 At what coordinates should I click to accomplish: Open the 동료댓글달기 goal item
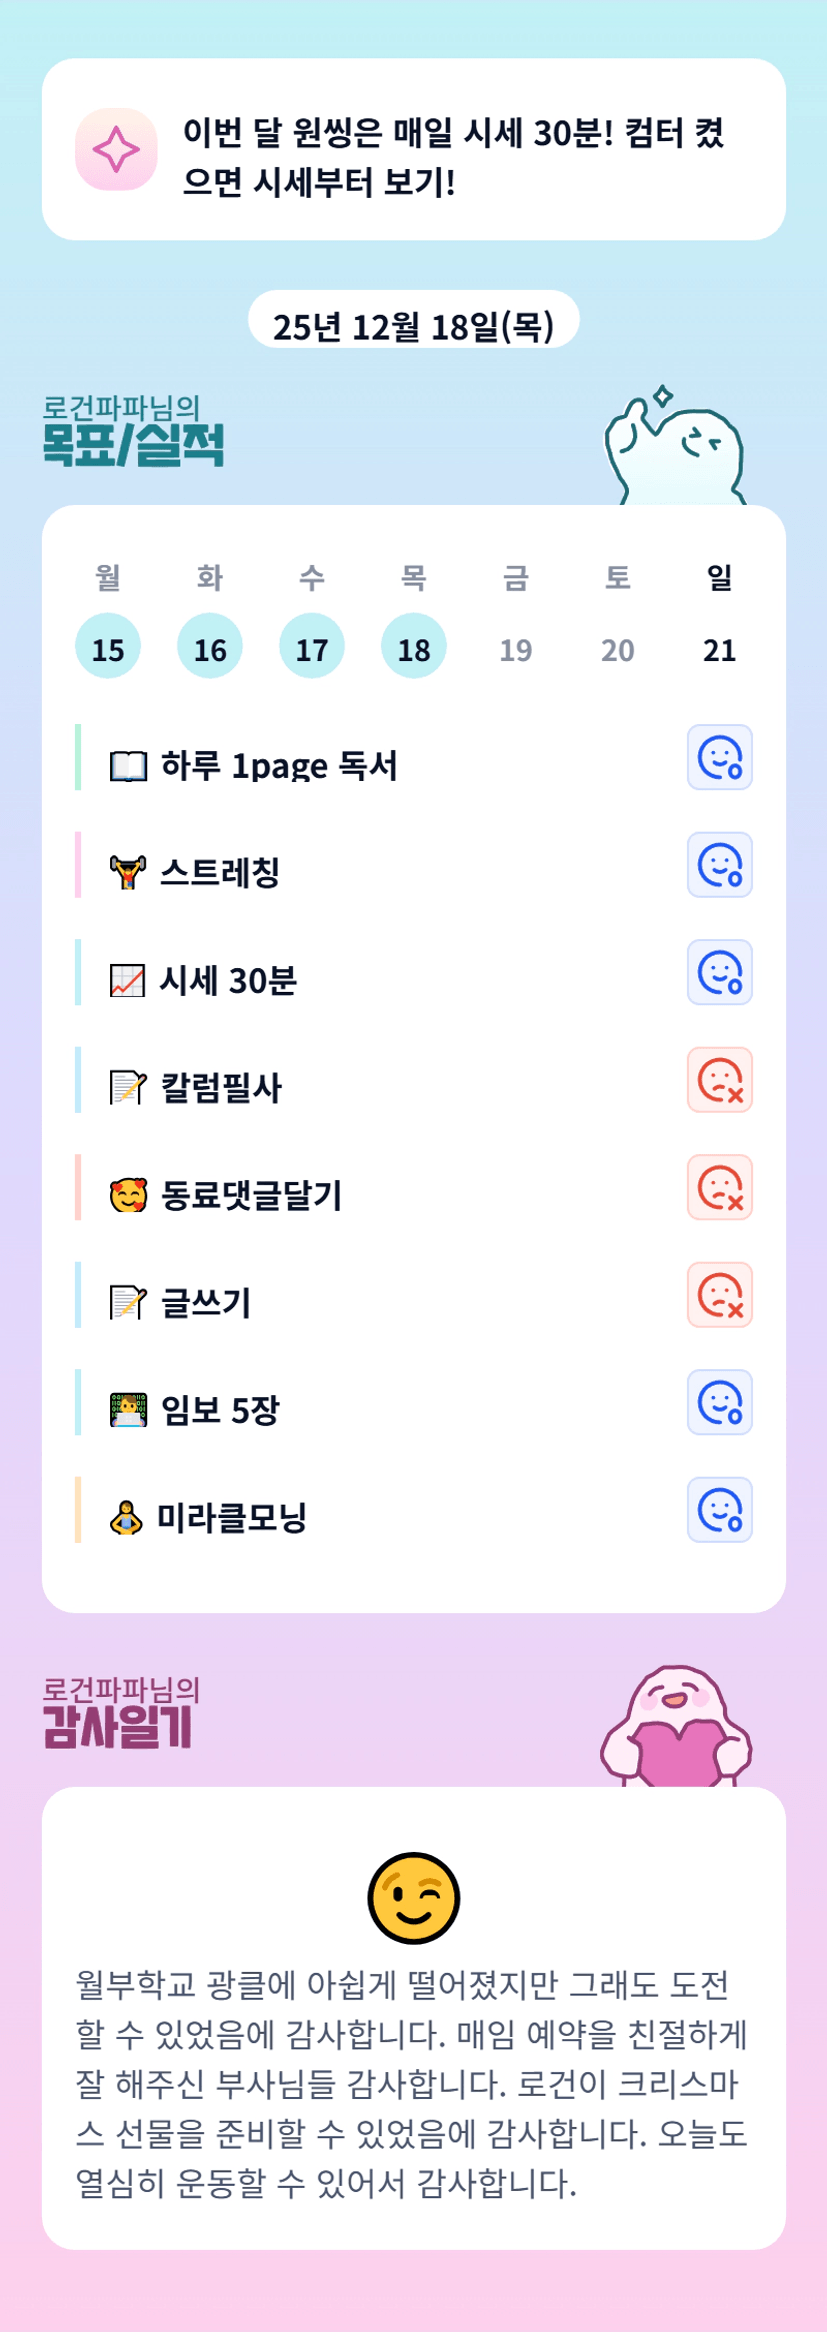(252, 1195)
